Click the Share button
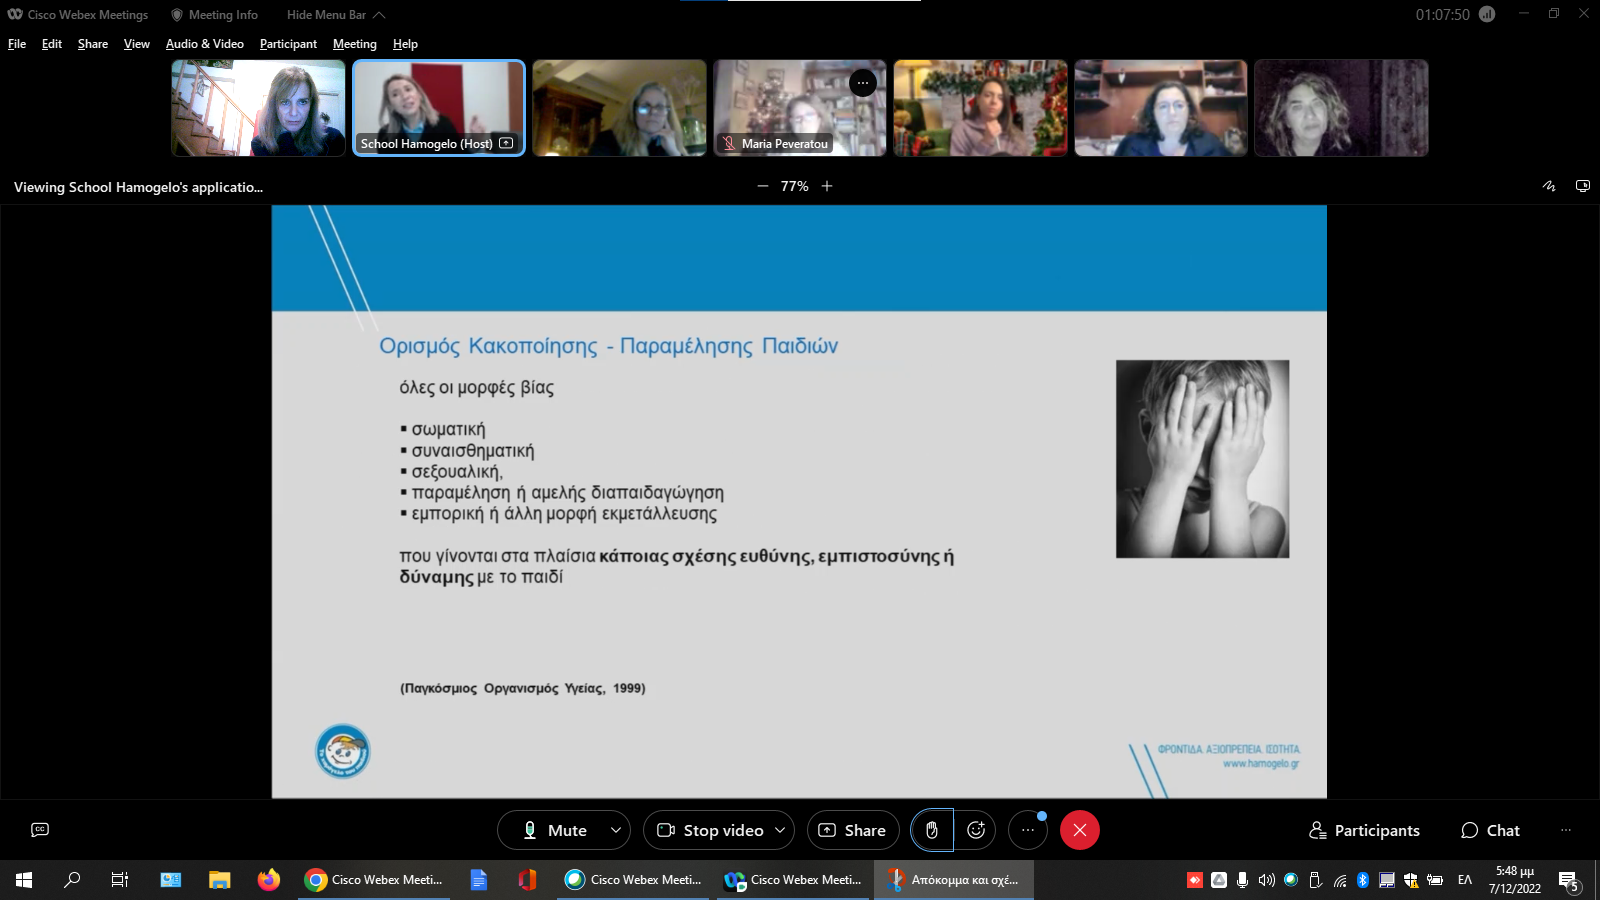 [853, 830]
